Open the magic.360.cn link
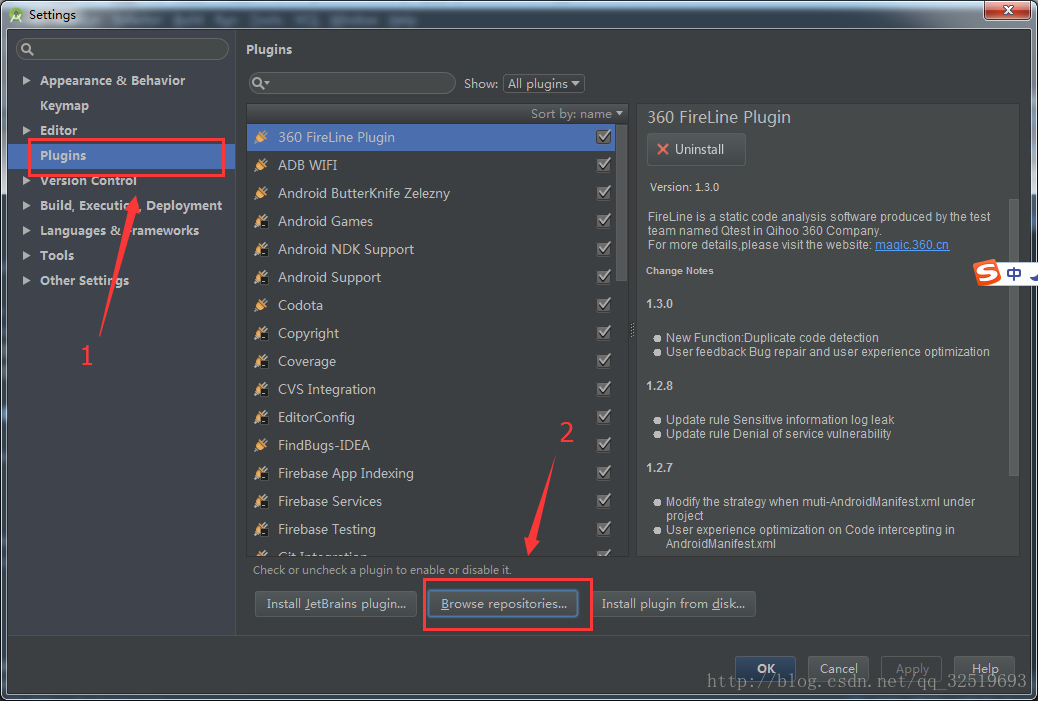The width and height of the screenshot is (1038, 701). pyautogui.click(x=912, y=245)
